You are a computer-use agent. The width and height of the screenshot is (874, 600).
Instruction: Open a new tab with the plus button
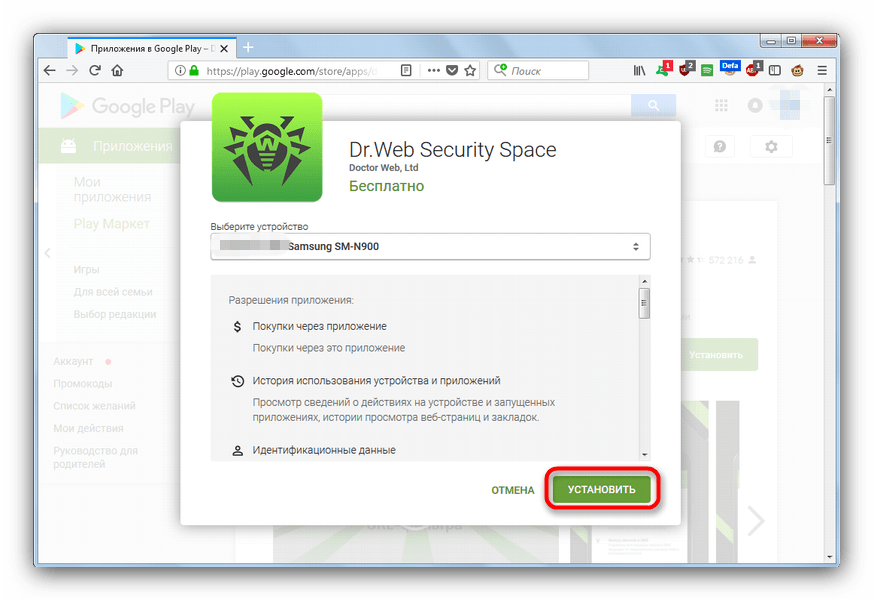point(248,48)
